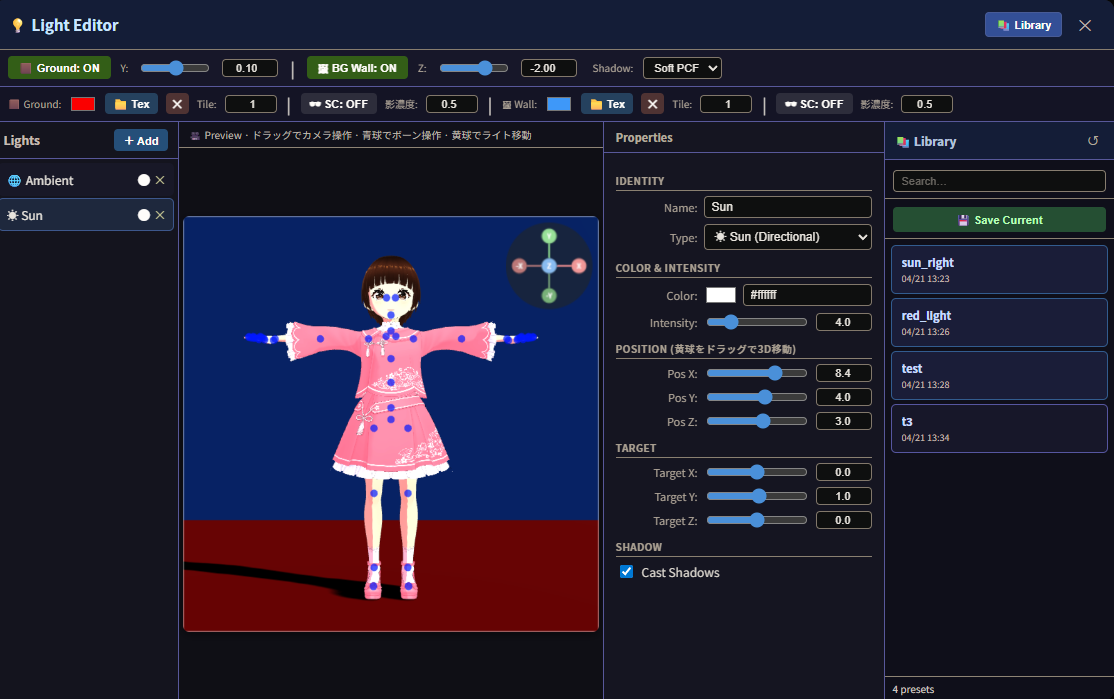This screenshot has width=1114, height=699.
Task: Edit the Intensity value 4.0
Action: (843, 323)
